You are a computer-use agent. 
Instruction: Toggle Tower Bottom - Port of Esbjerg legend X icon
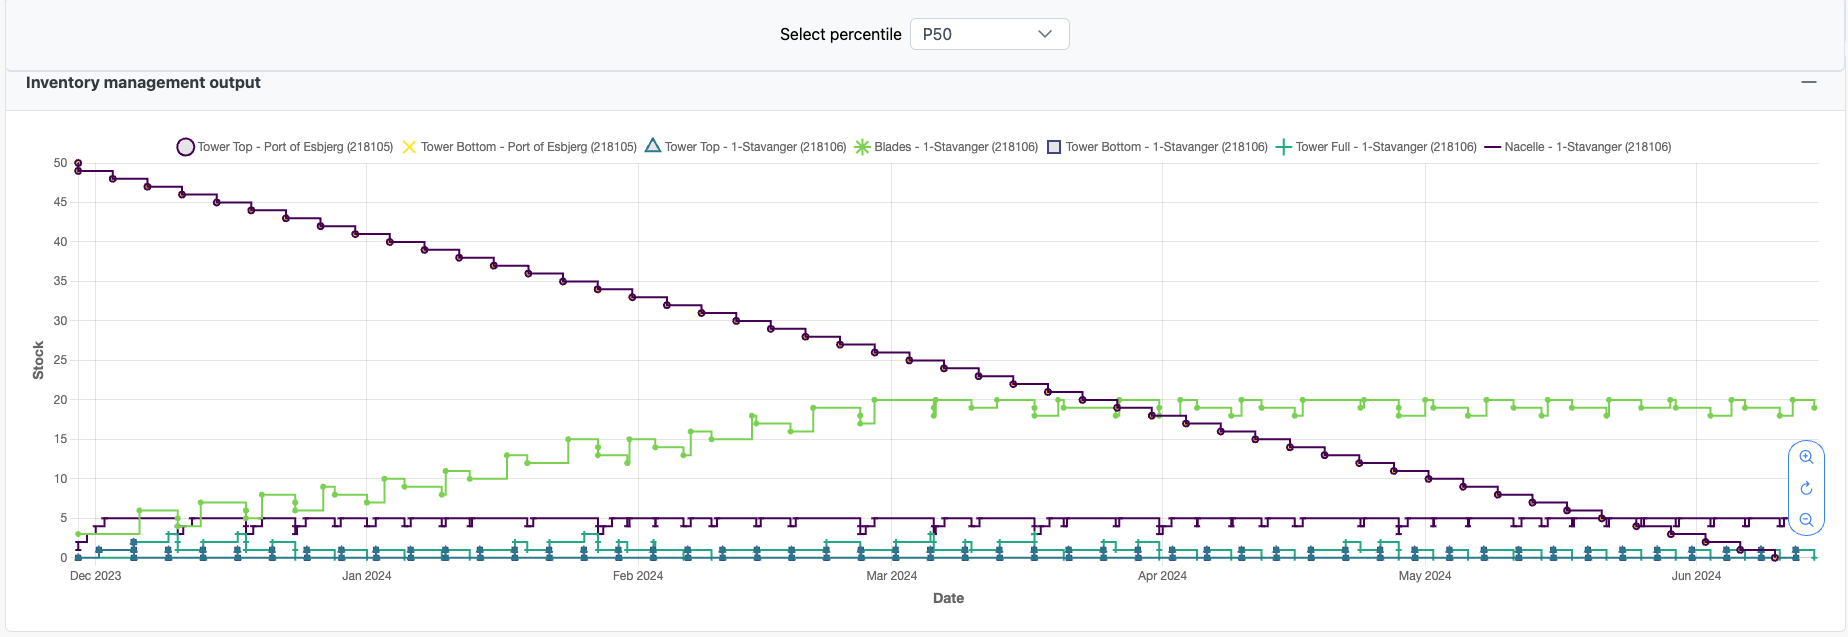(409, 147)
